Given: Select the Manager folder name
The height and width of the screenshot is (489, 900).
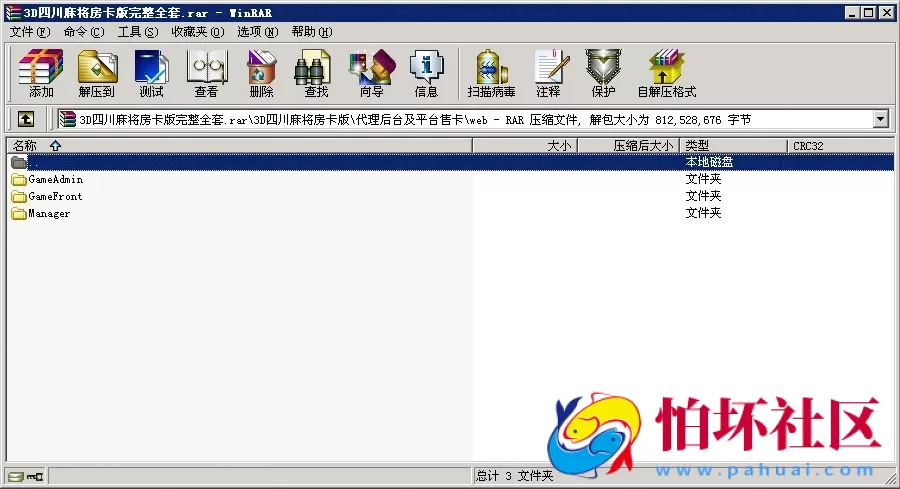Looking at the screenshot, I should tap(49, 214).
